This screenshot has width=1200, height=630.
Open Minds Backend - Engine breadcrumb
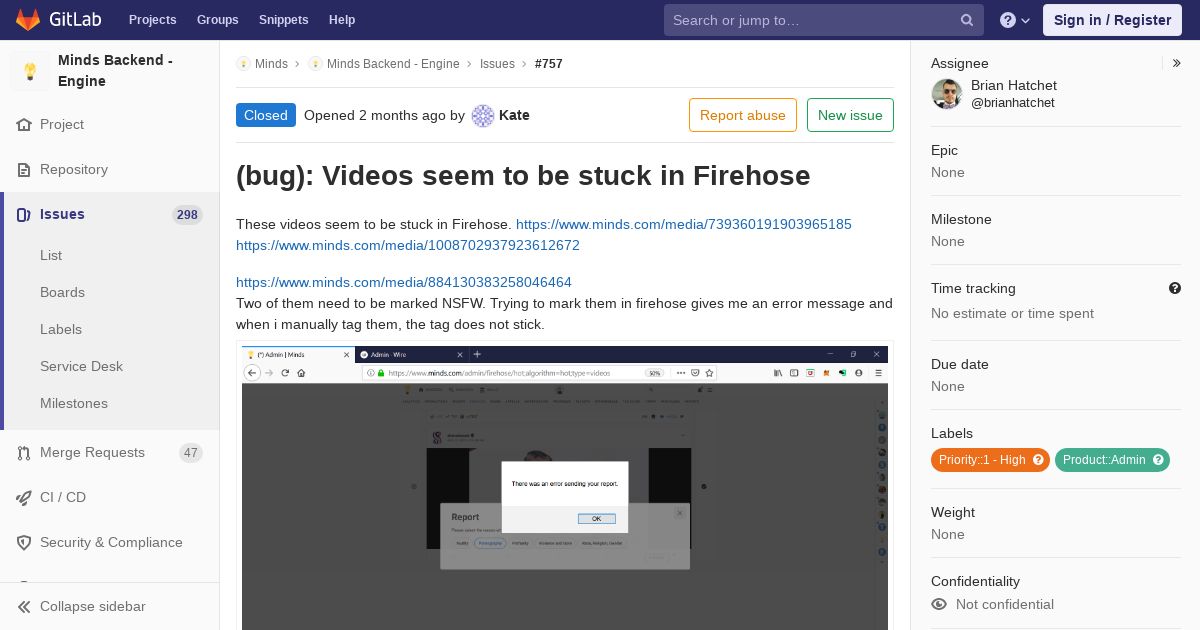(393, 64)
